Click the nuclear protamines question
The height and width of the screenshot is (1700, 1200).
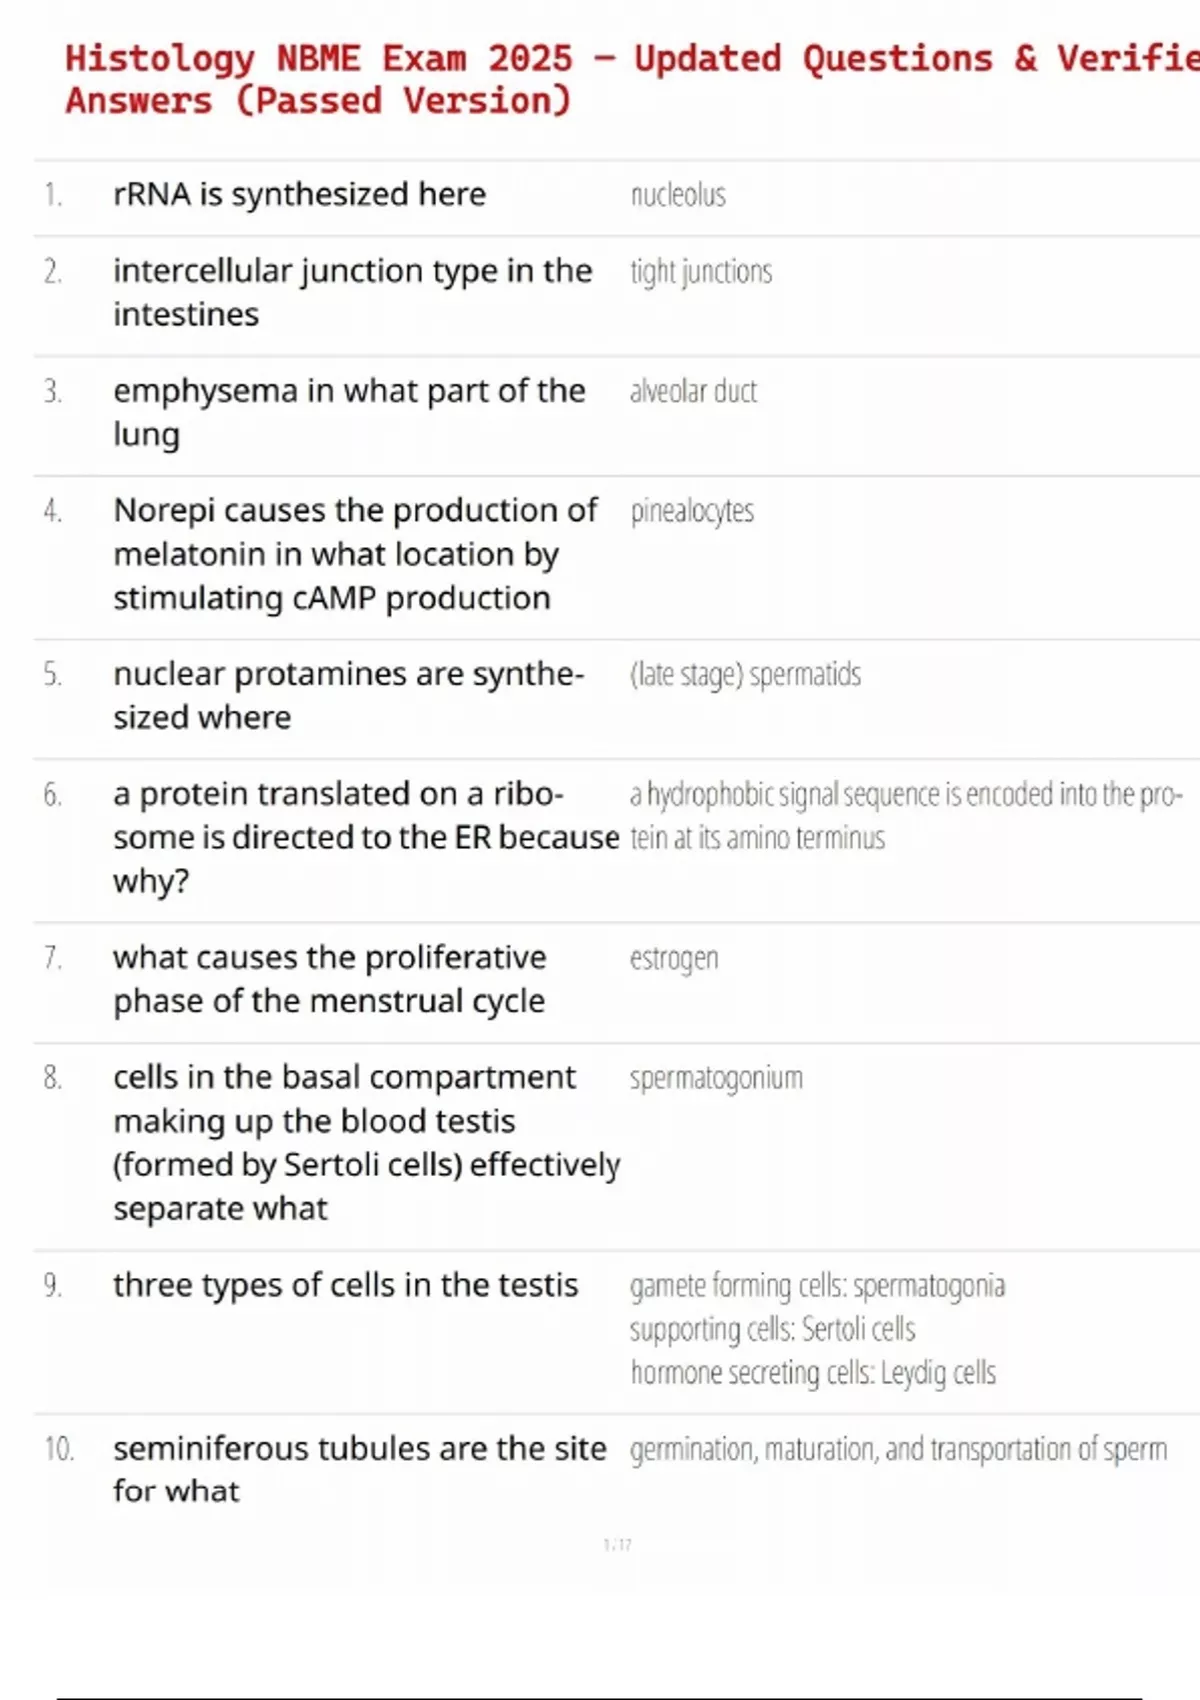point(347,695)
